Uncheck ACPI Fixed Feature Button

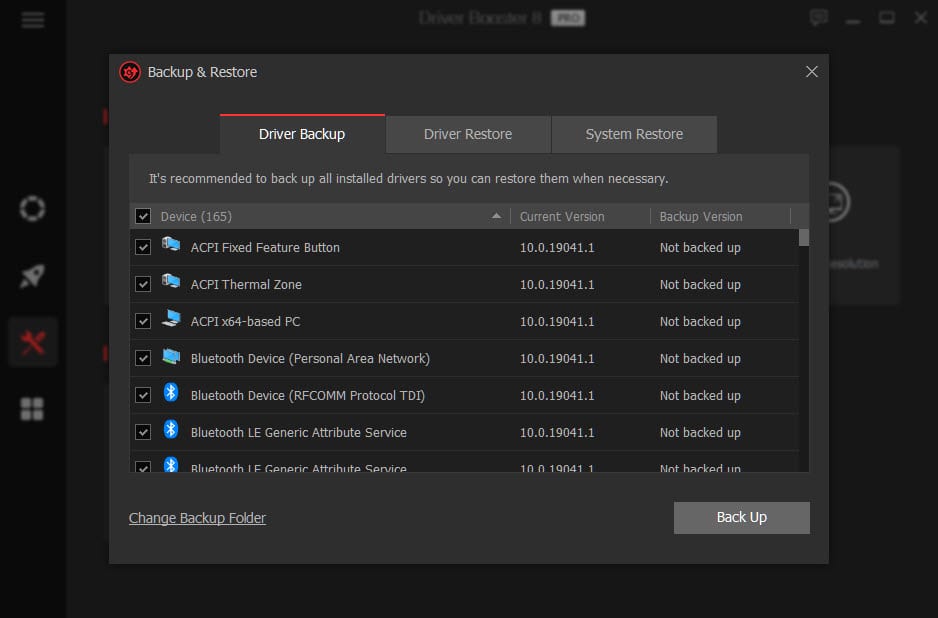(143, 247)
